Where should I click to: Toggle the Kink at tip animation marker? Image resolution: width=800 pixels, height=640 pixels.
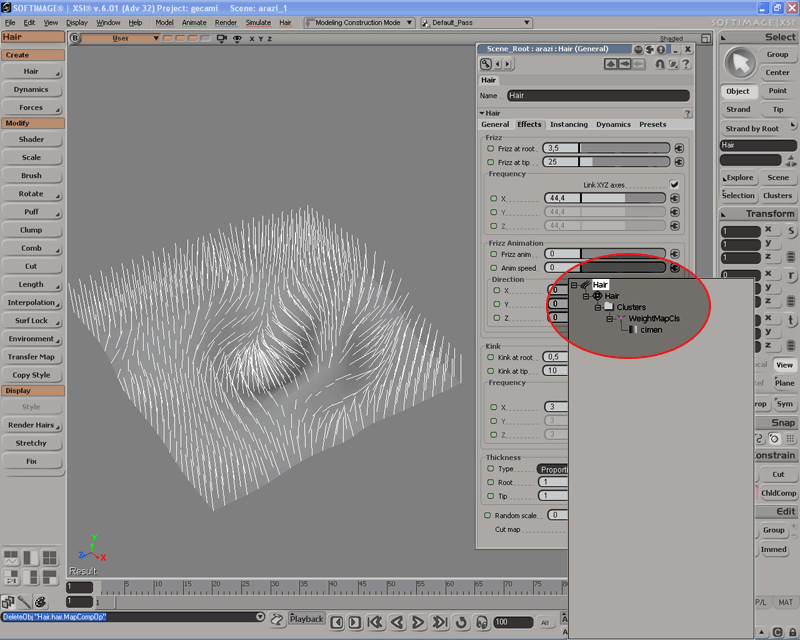492,371
